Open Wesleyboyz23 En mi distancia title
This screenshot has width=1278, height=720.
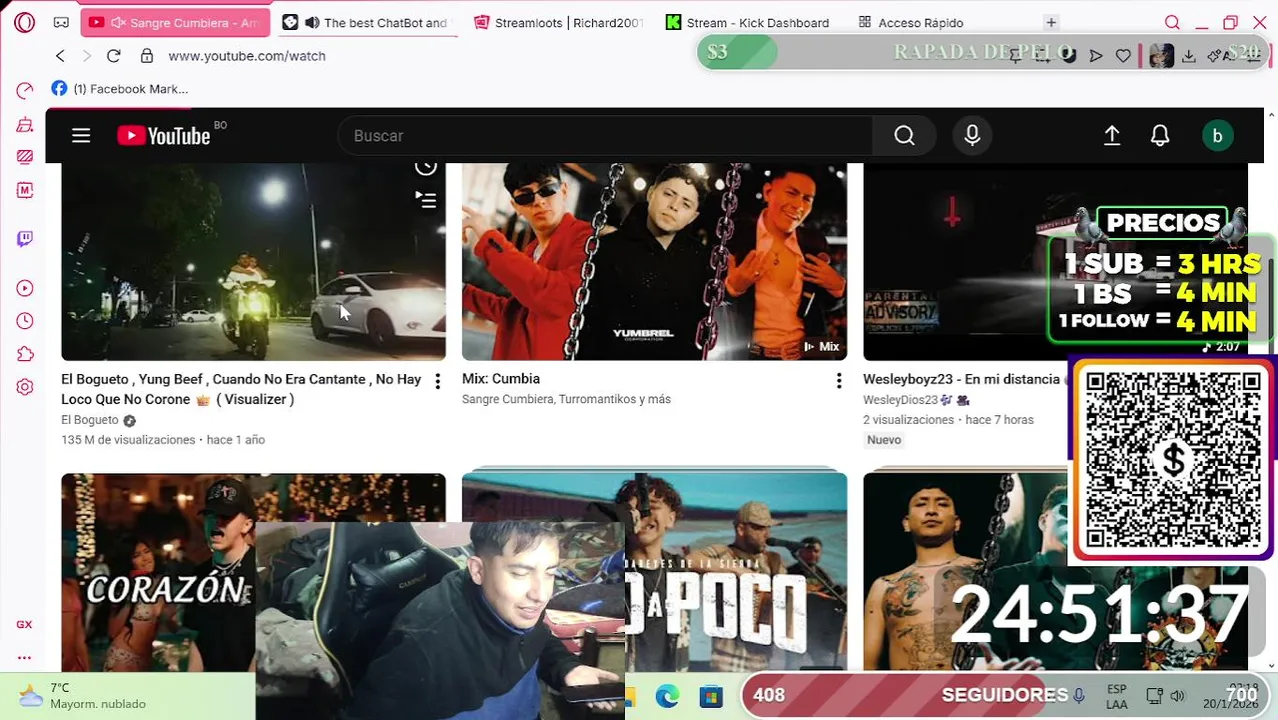(x=961, y=379)
